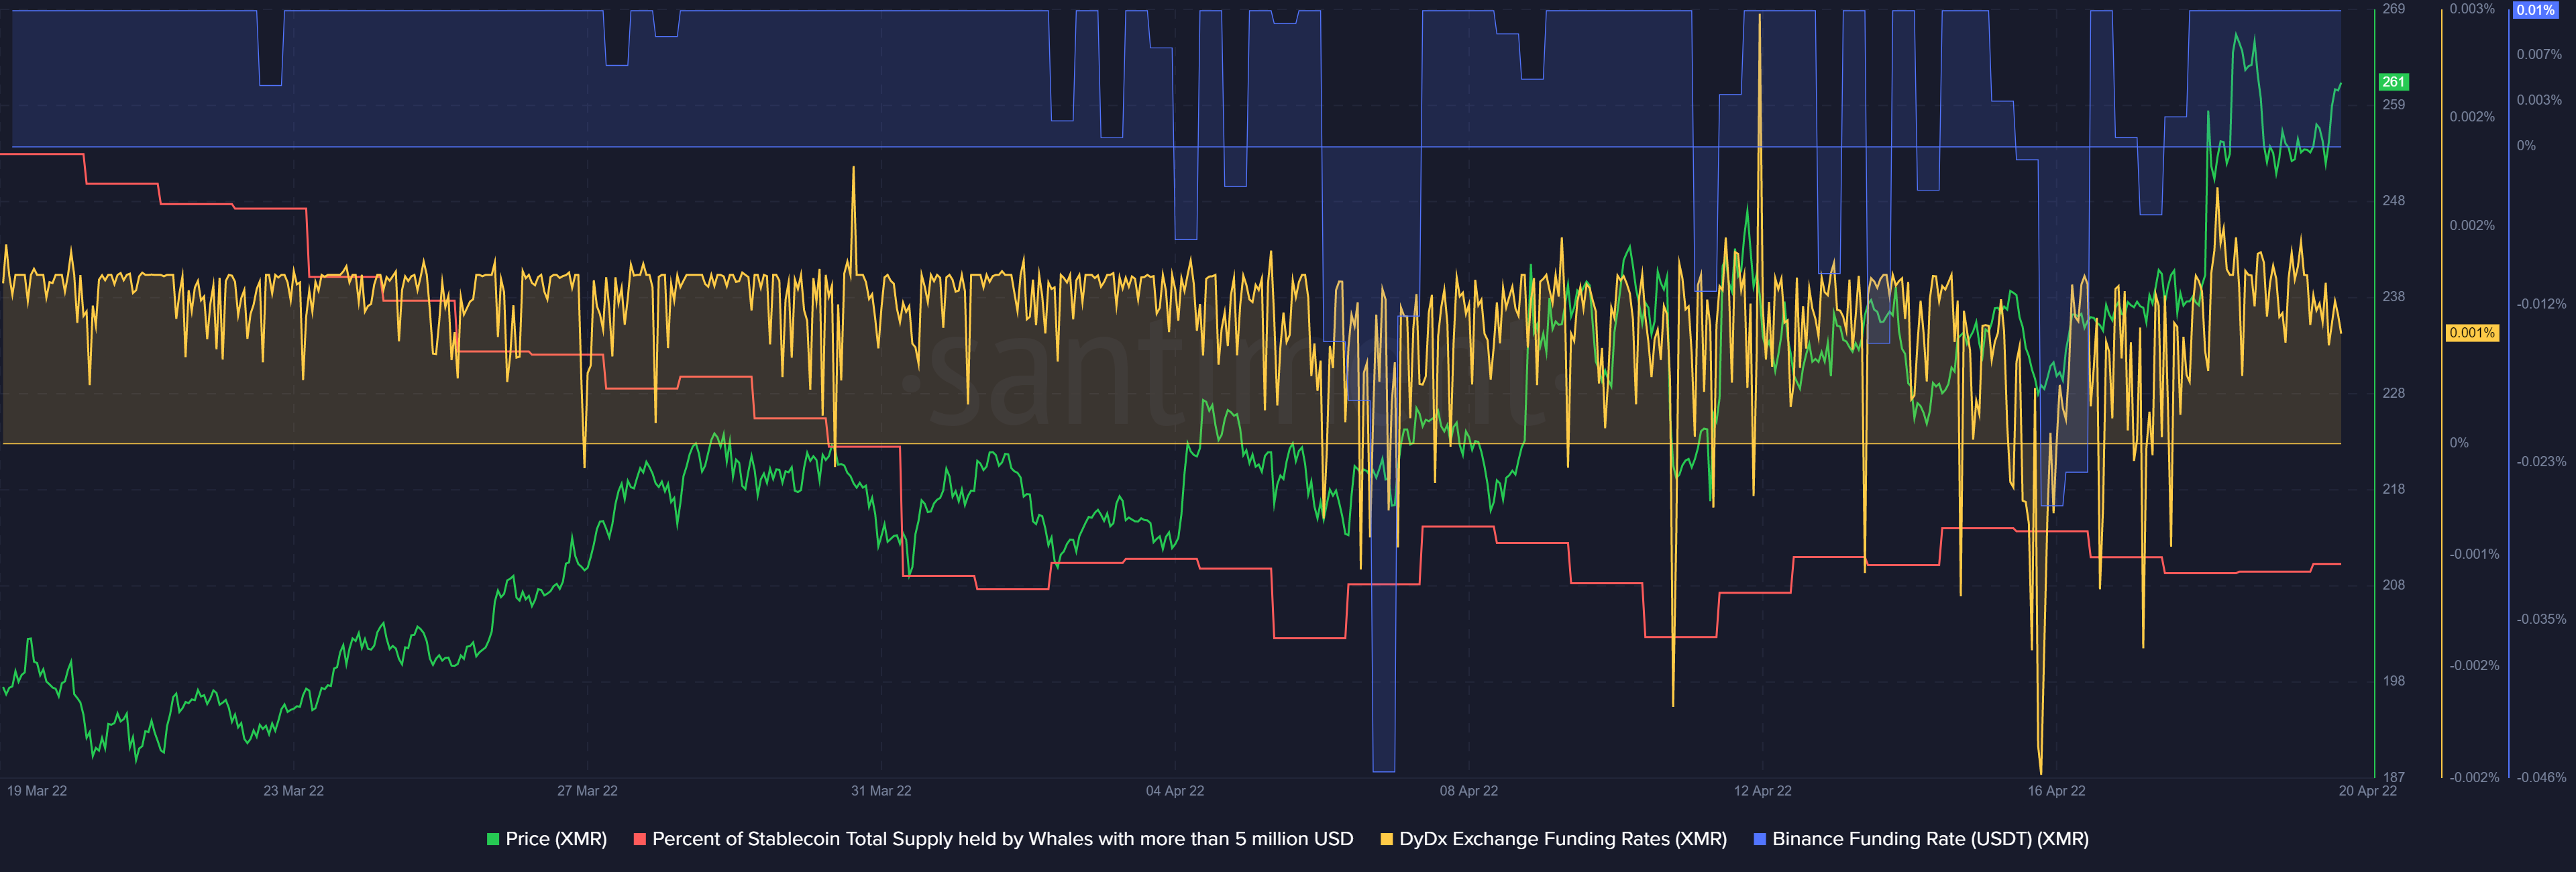Image resolution: width=2576 pixels, height=872 pixels.
Task: Click the green 261 current price badge
Action: coord(2393,82)
